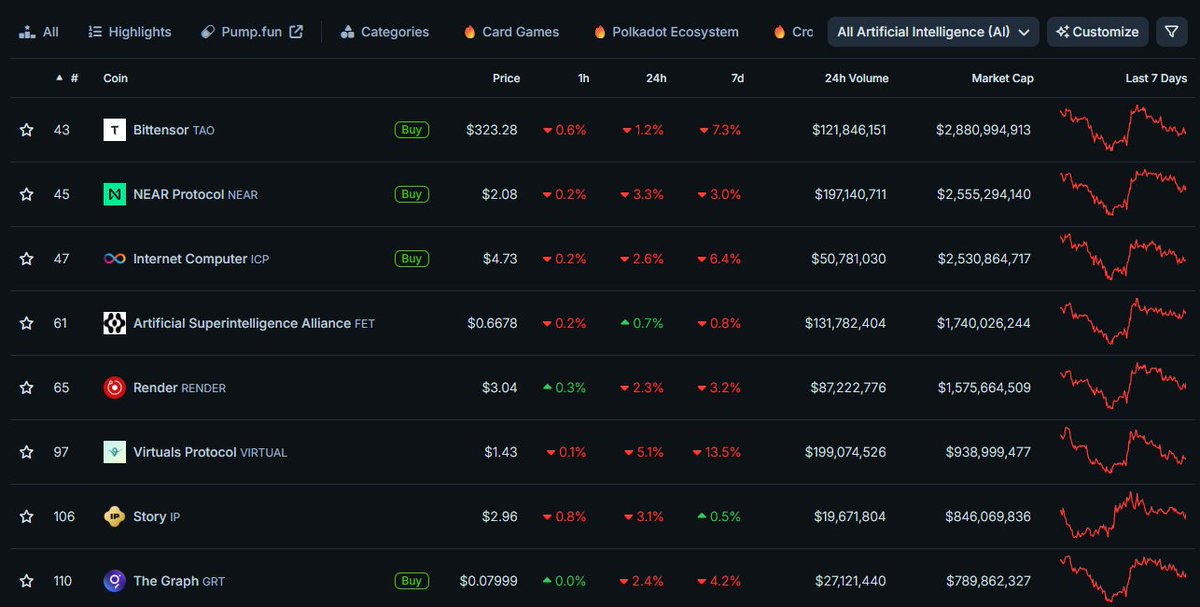Click the Render red logo icon

[115, 388]
